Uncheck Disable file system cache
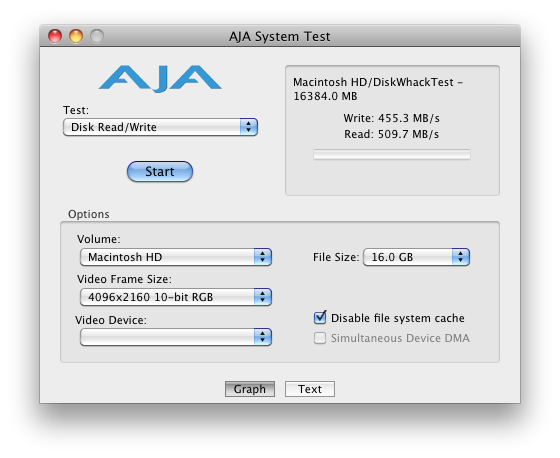Screen dimensions: 560x458 pyautogui.click(x=320, y=318)
